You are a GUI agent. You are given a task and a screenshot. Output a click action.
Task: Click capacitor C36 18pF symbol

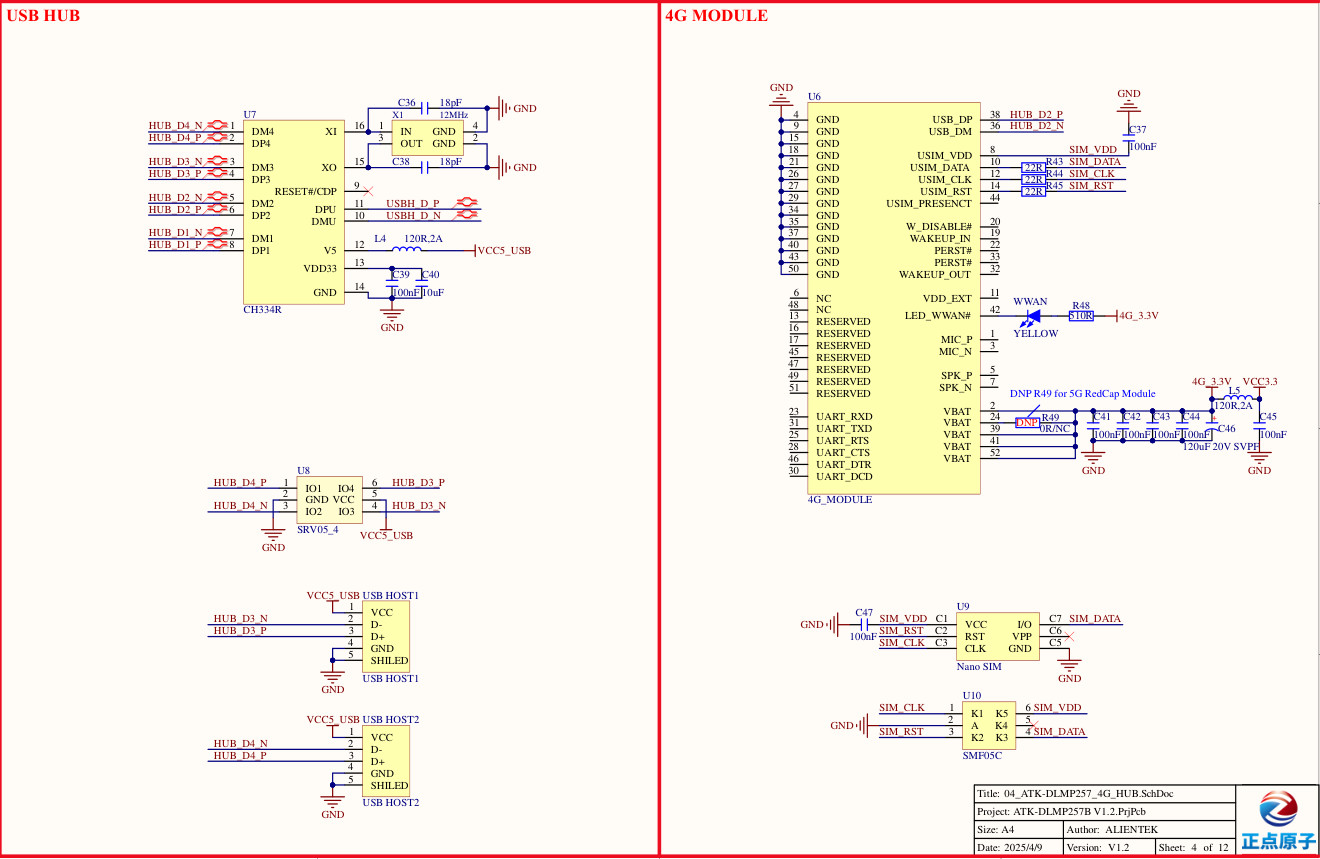[x=427, y=107]
